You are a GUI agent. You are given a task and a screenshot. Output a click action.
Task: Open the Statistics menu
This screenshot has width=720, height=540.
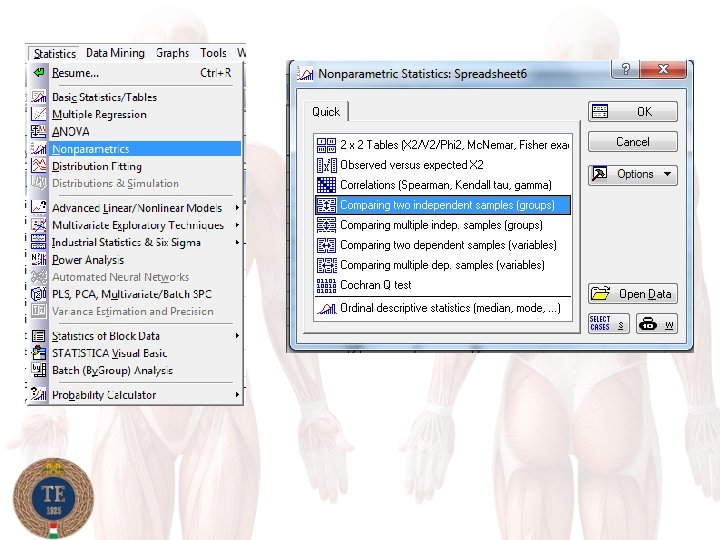click(54, 53)
